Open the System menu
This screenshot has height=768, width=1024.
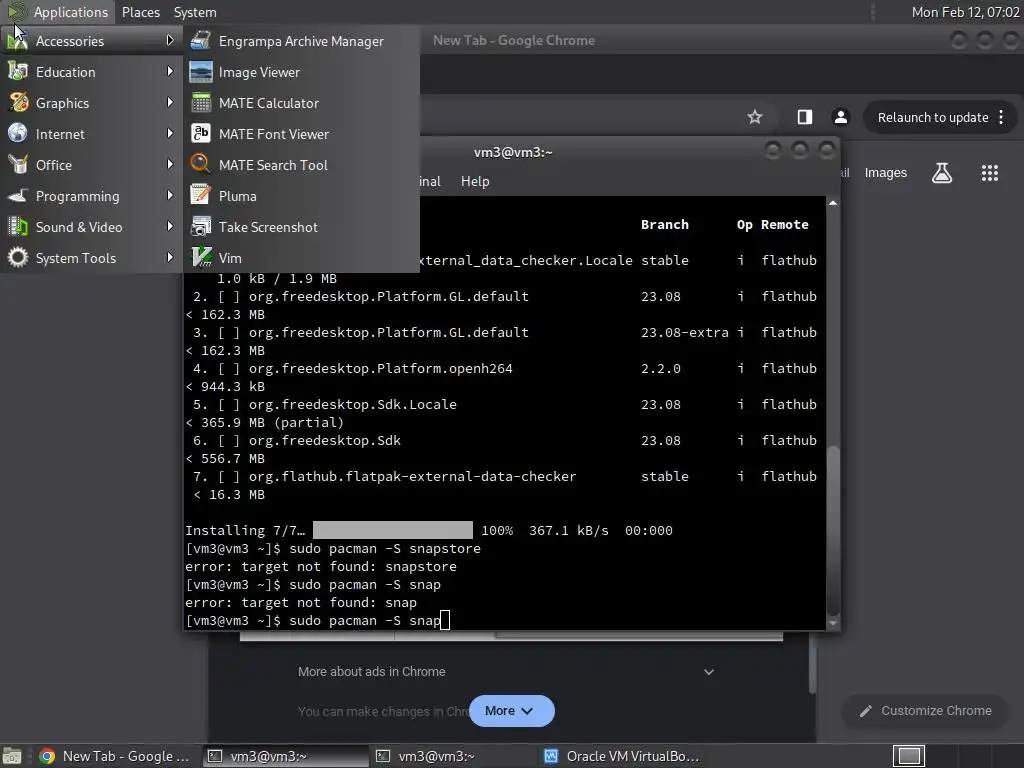click(195, 12)
